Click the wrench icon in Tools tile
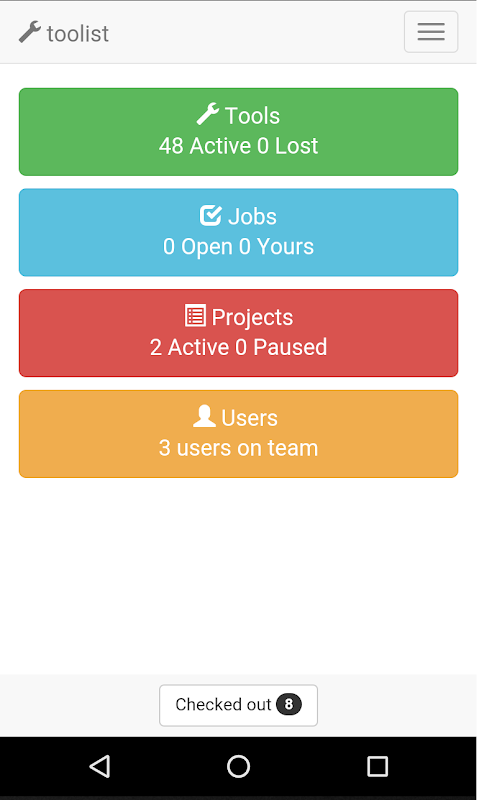This screenshot has height=800, width=479. [208, 114]
